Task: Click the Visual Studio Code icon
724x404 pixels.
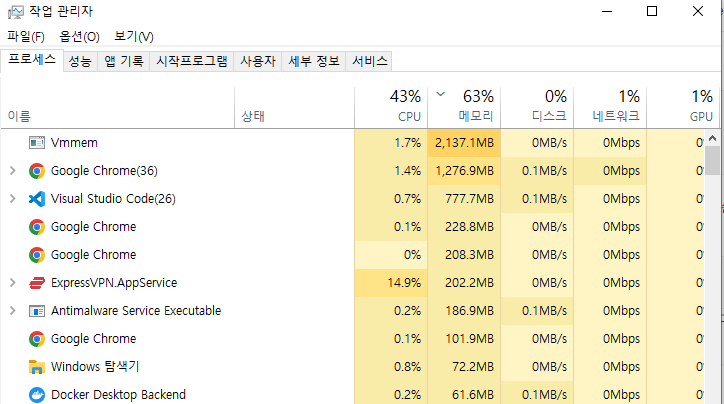Action: pos(37,199)
